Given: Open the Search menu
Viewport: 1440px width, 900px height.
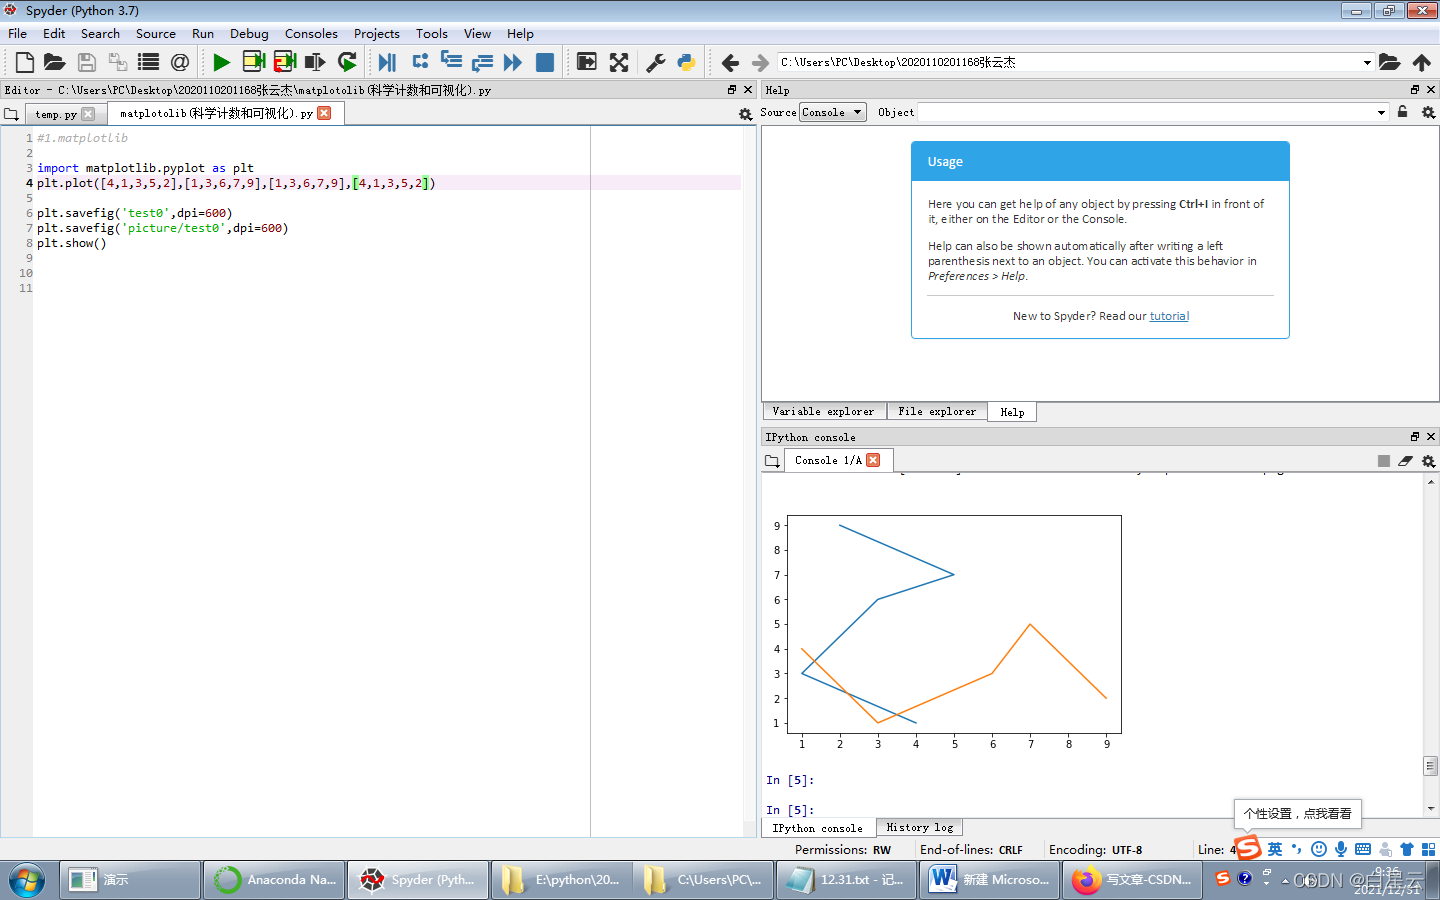Looking at the screenshot, I should tap(100, 33).
